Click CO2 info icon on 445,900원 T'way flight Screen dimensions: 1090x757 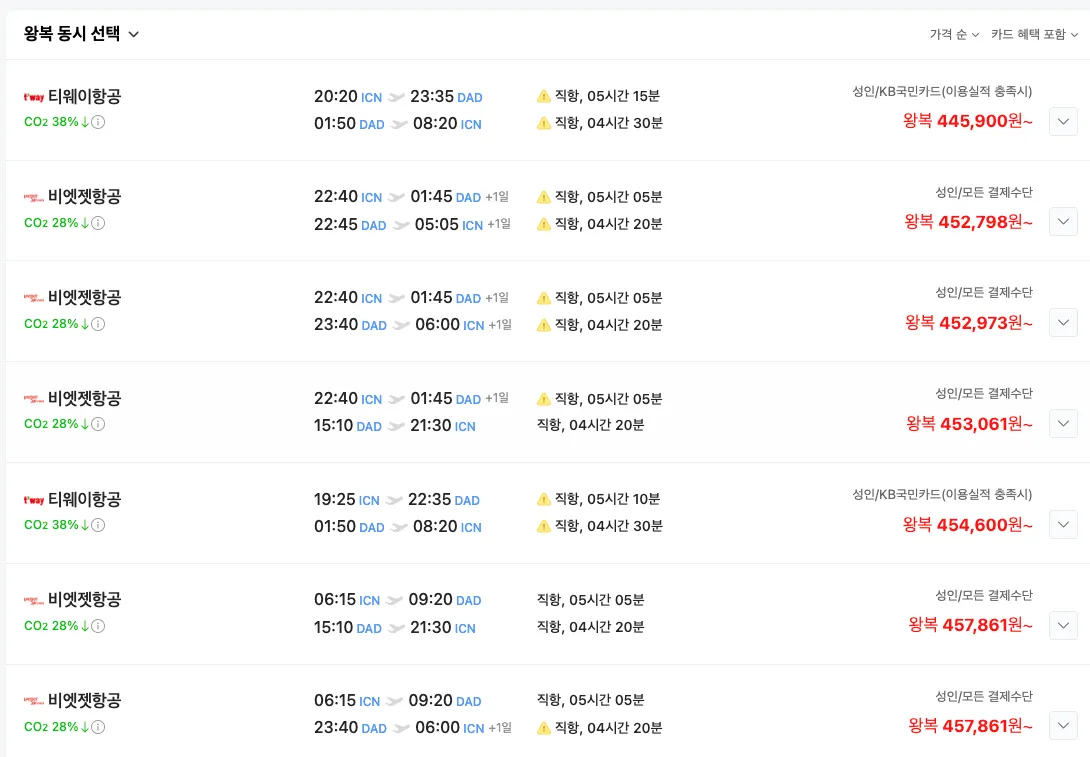click(99, 122)
